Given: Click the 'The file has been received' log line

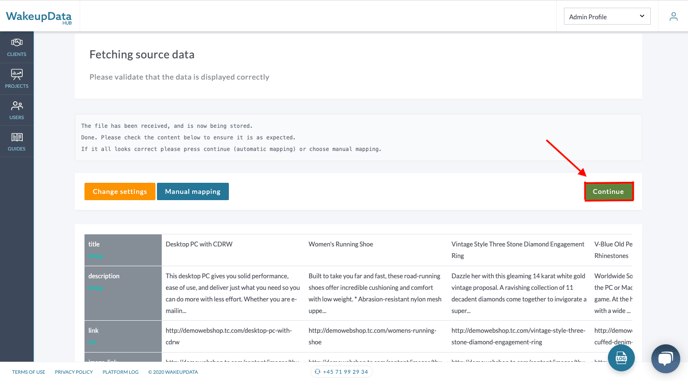Looking at the screenshot, I should point(167,126).
